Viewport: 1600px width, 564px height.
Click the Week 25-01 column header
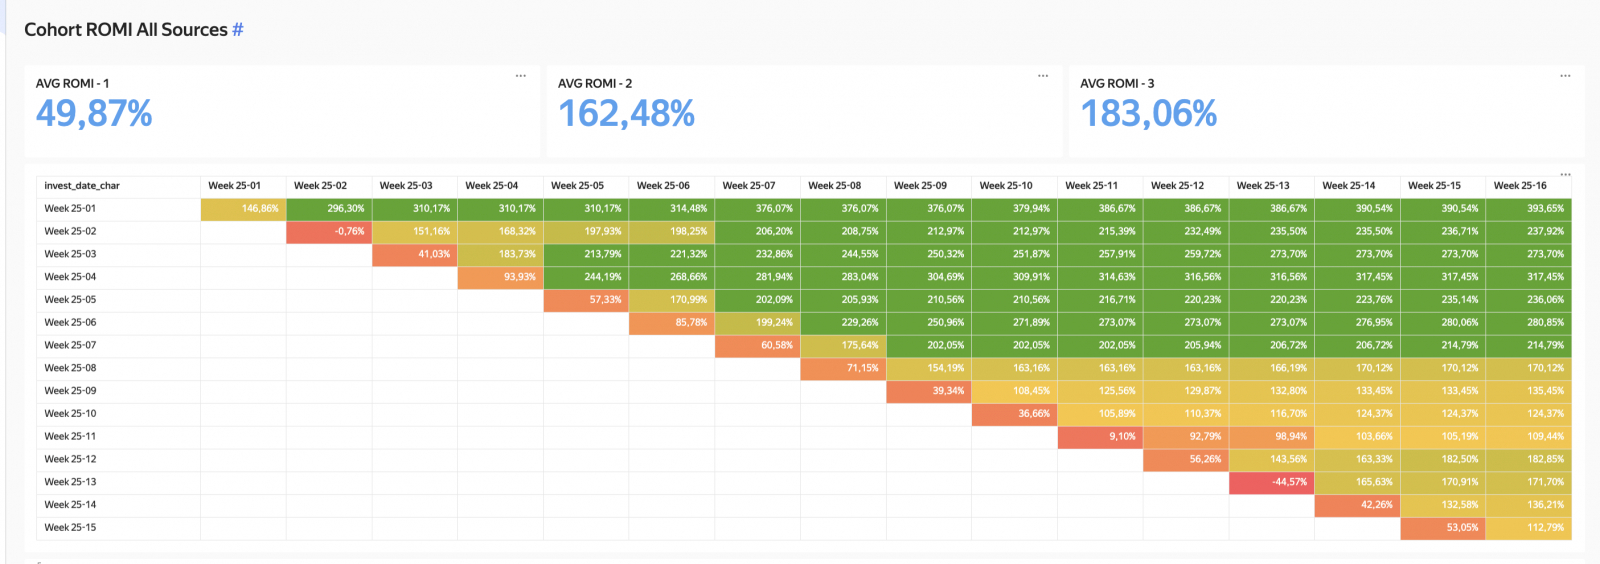pyautogui.click(x=234, y=186)
